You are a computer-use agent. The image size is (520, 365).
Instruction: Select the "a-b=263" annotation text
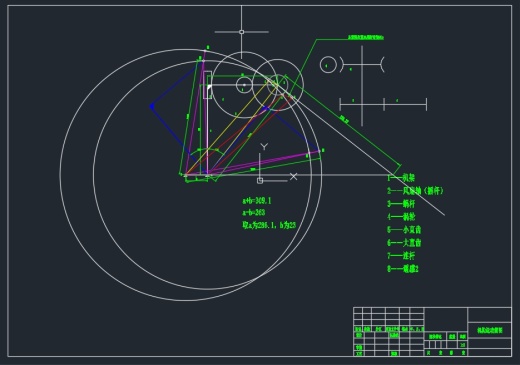pyautogui.click(x=254, y=212)
